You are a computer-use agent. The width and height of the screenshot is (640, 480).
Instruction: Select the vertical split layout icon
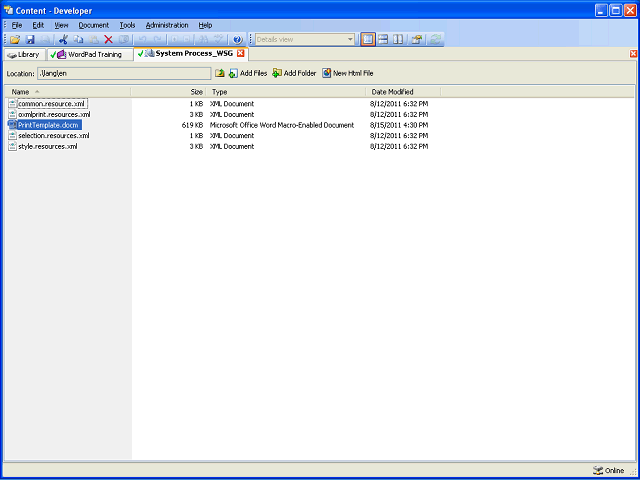[398, 40]
